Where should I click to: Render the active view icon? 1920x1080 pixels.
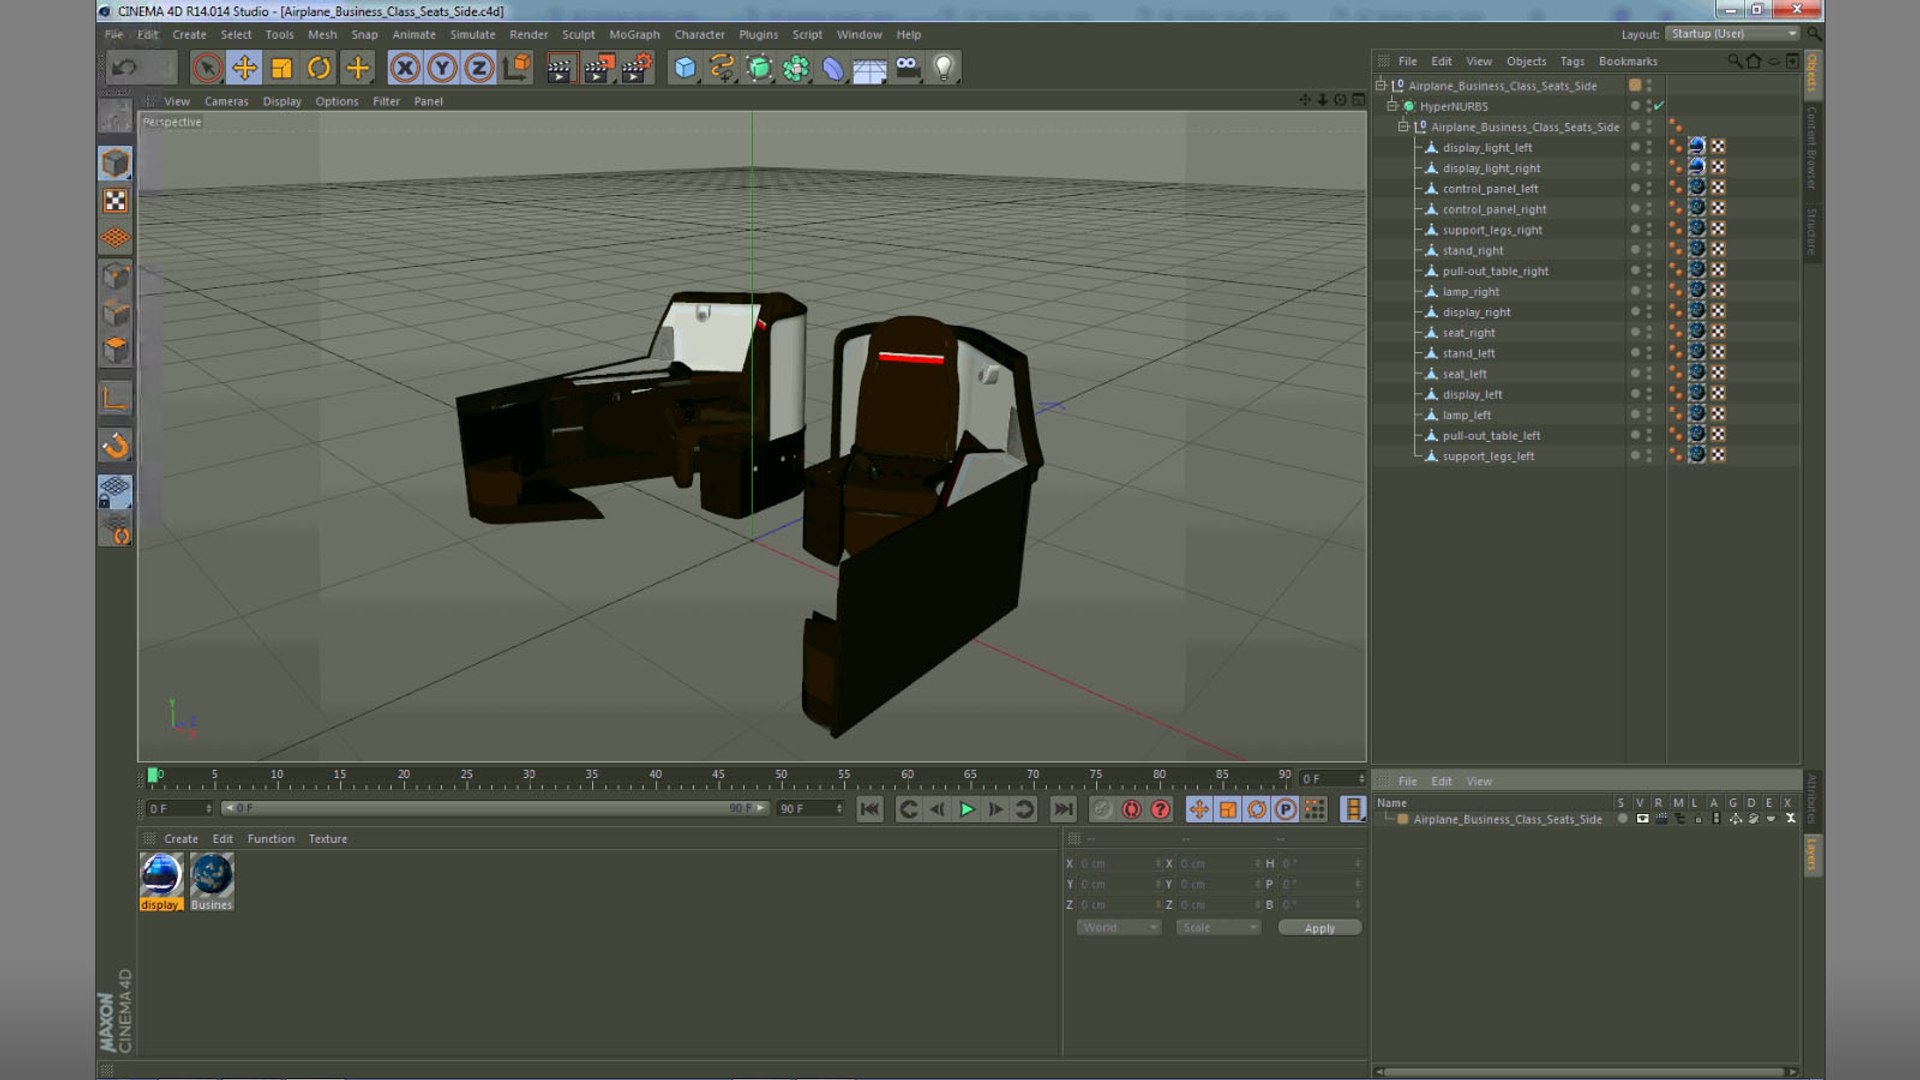pyautogui.click(x=560, y=68)
